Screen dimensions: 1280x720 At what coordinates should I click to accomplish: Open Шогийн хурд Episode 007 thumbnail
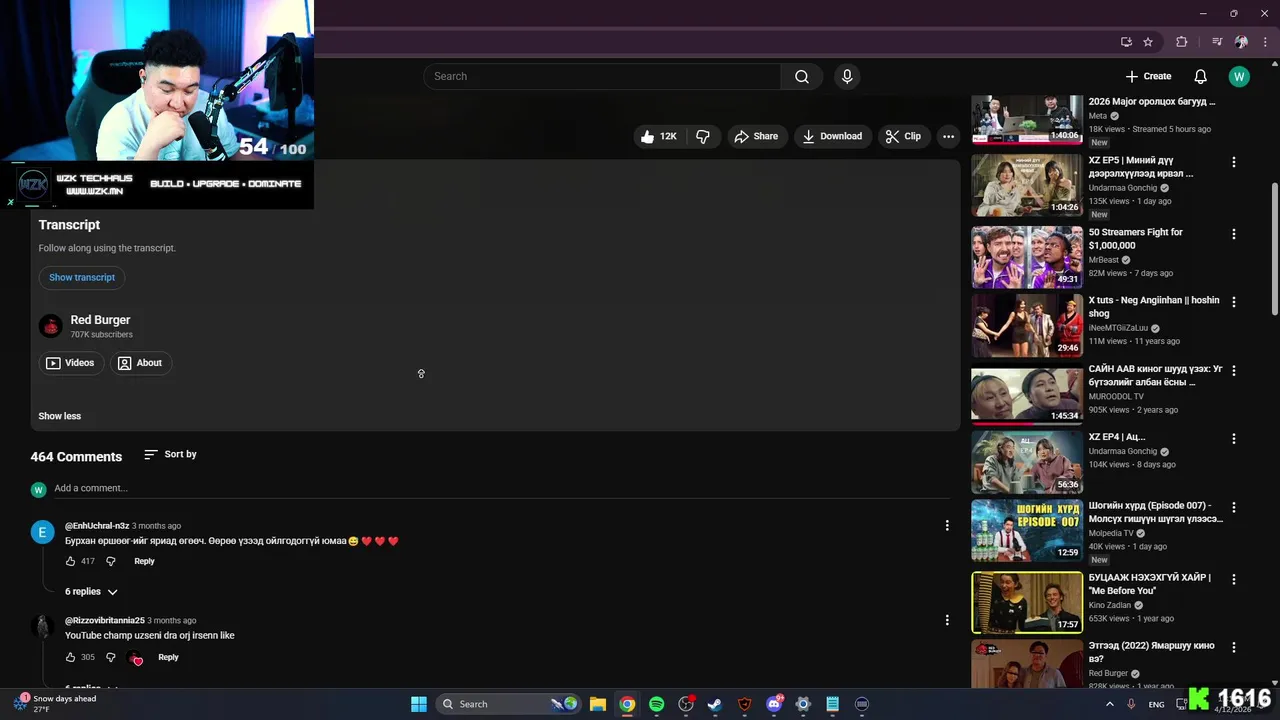(1027, 530)
